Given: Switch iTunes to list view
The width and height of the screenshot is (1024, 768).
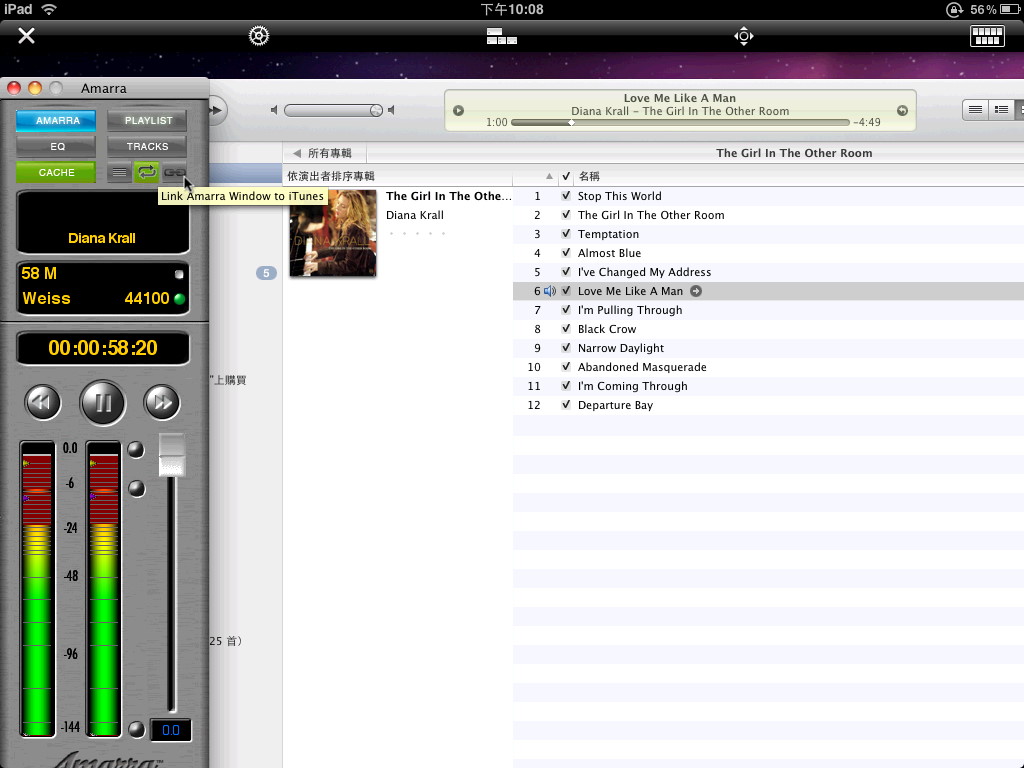Looking at the screenshot, I should 975,110.
